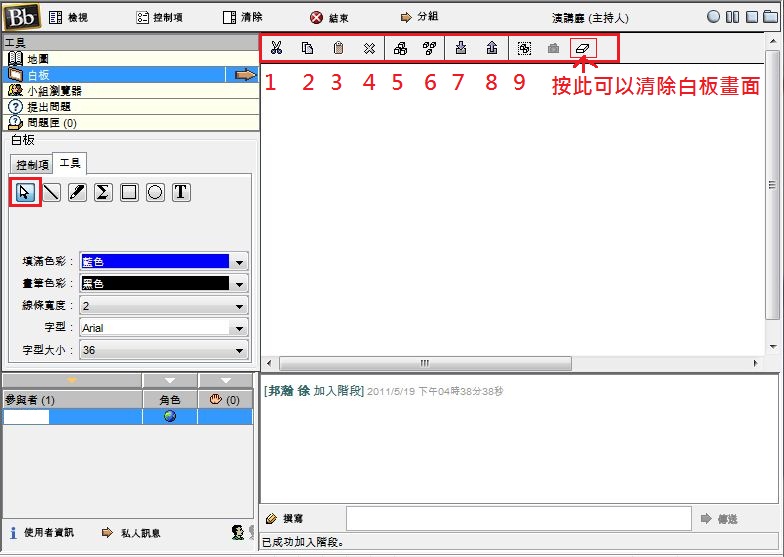Select the Pen freehand drawing tool
The height and width of the screenshot is (557, 784).
77,192
